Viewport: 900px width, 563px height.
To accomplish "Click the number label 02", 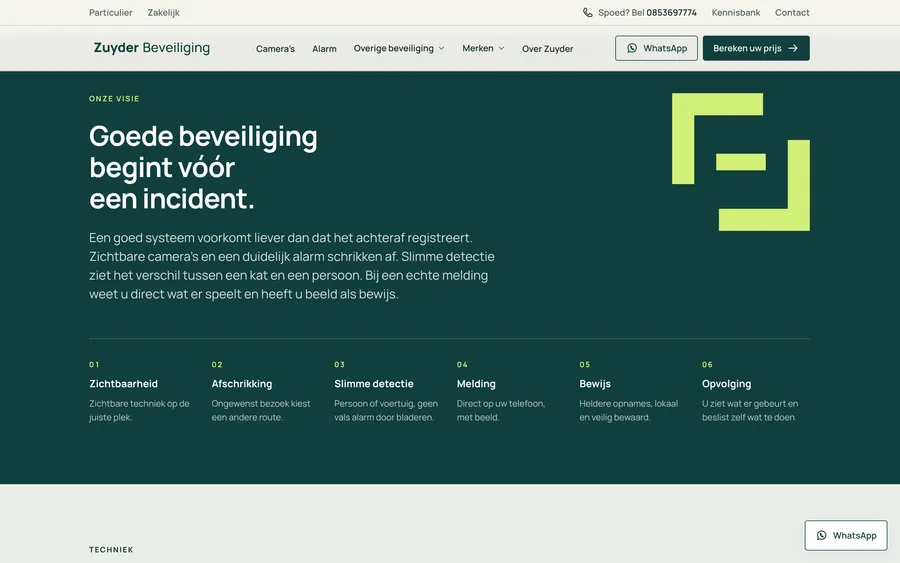I will (x=217, y=364).
